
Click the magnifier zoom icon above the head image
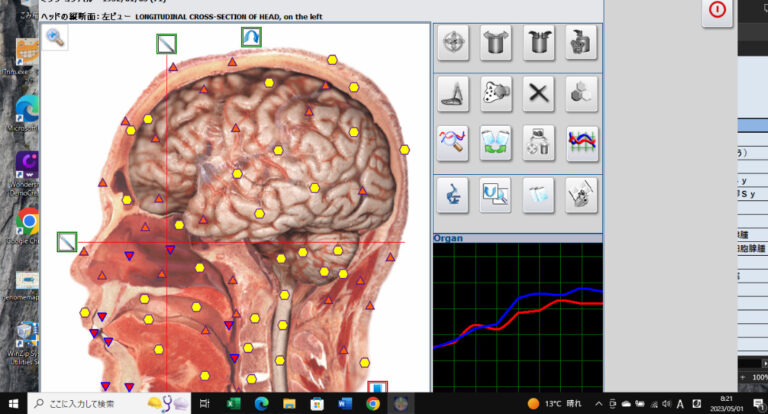pyautogui.click(x=55, y=38)
